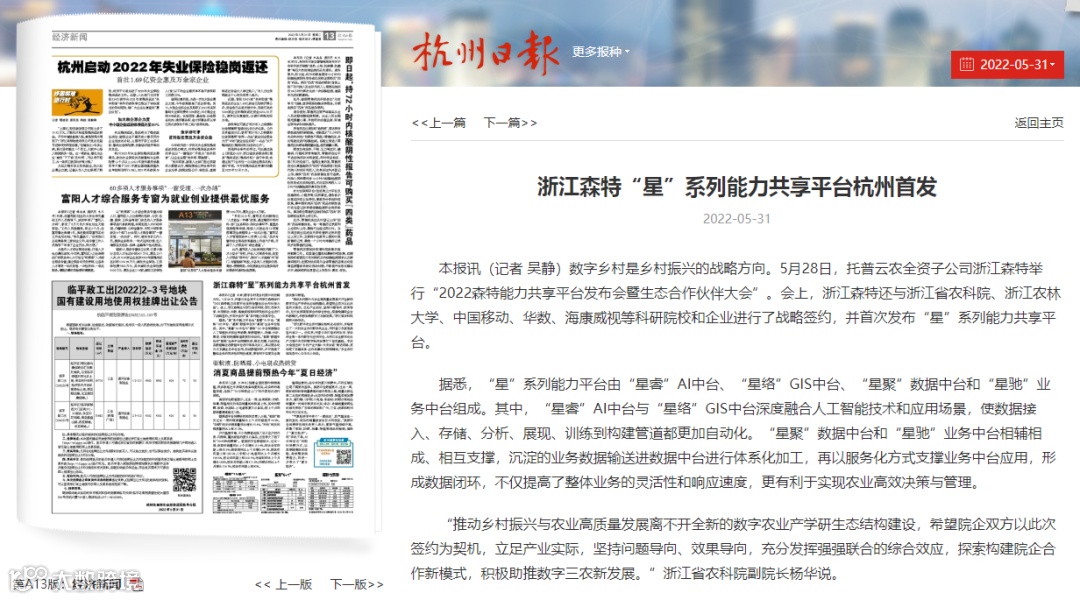
Task: Click article title 浙江森特"星"系列能力共享平台杭州首发
Action: (737, 187)
